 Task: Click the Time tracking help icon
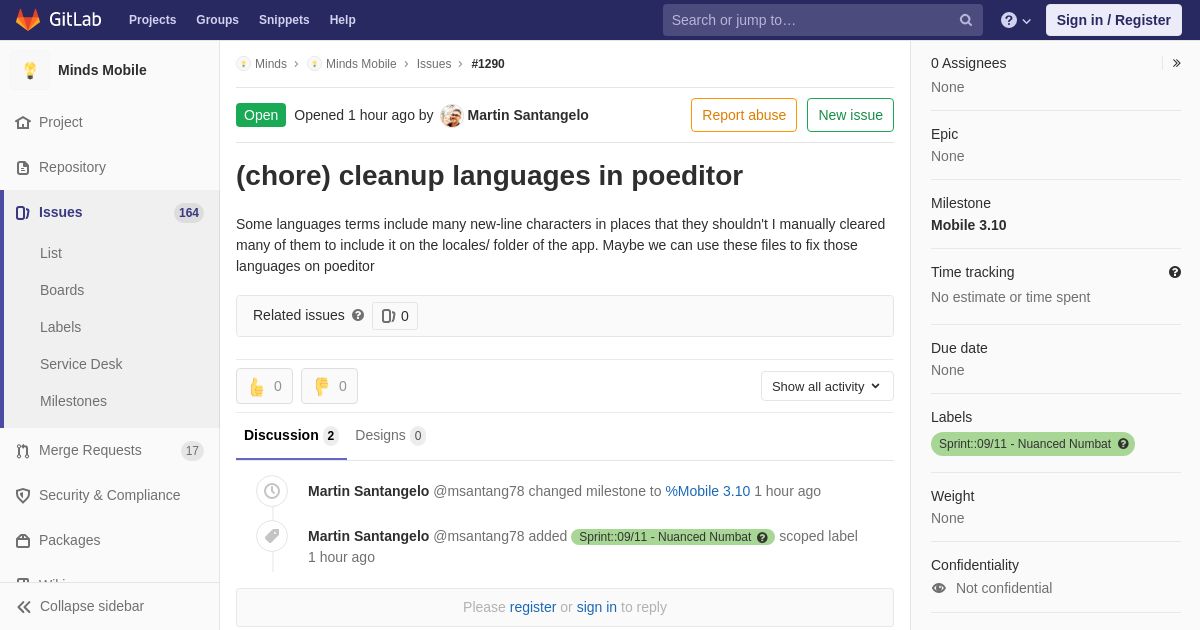point(1175,272)
